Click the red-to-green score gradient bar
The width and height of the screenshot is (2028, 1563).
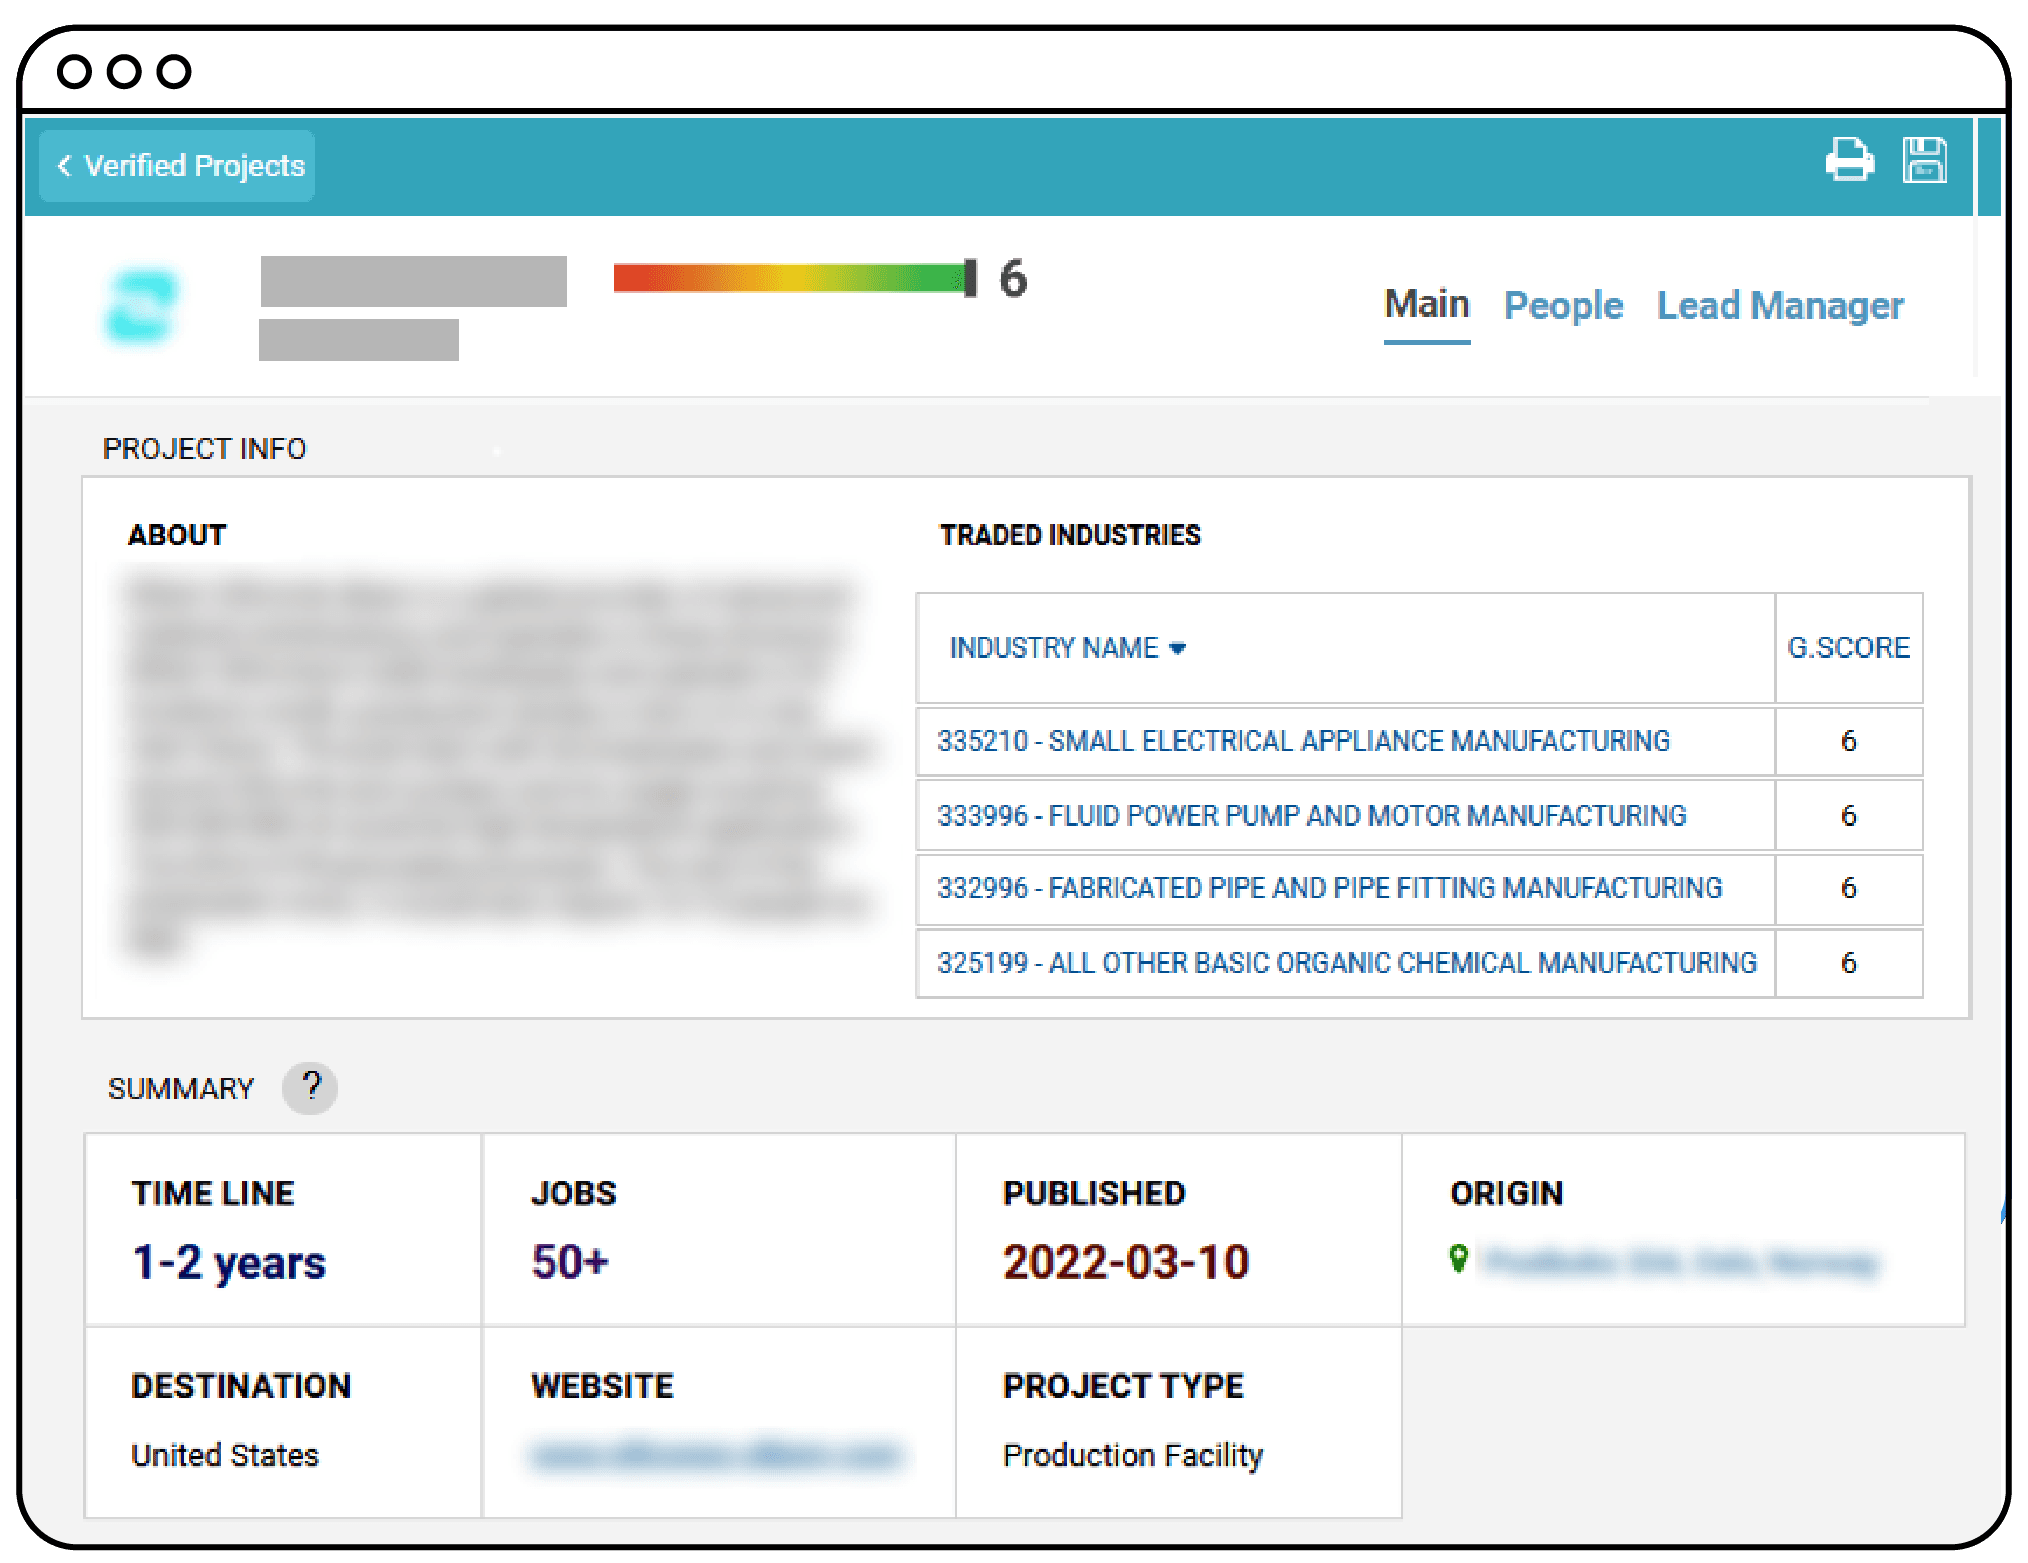[790, 278]
